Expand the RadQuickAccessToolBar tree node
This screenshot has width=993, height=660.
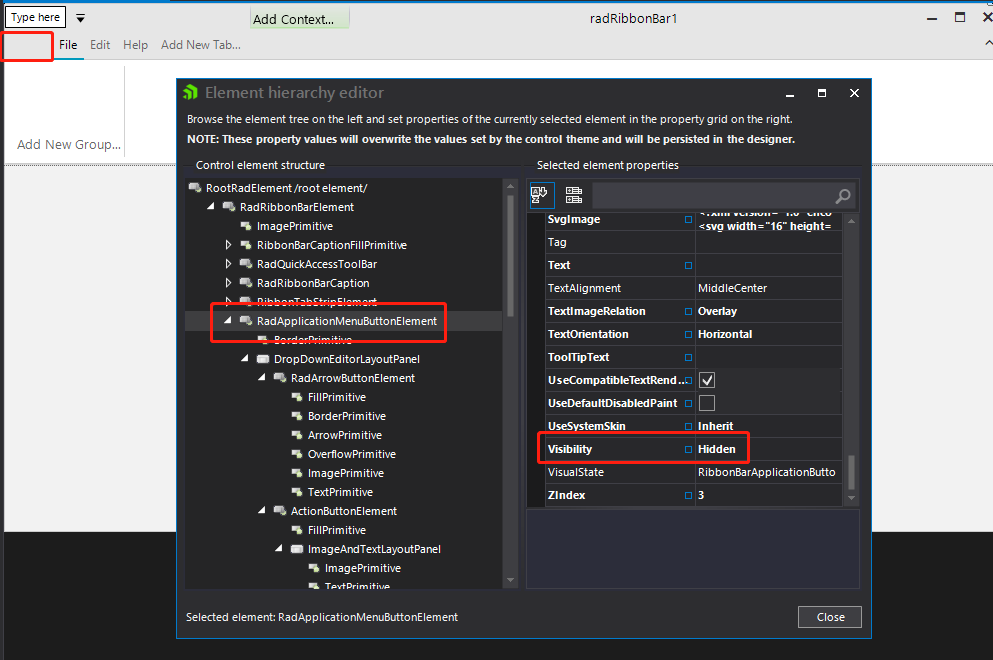coord(229,264)
